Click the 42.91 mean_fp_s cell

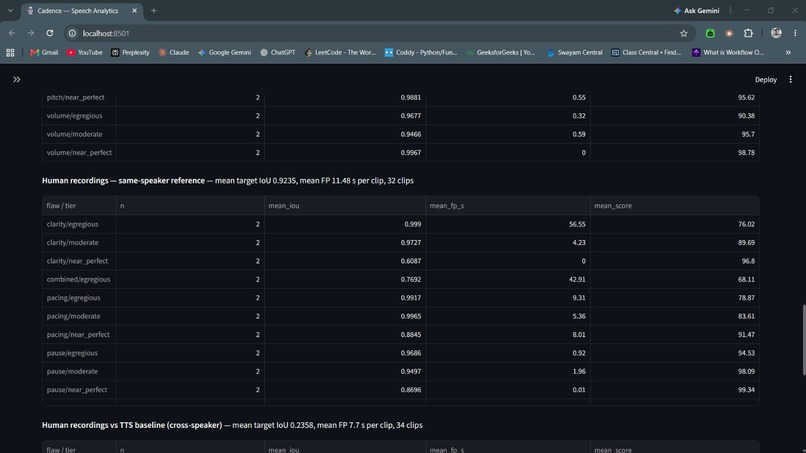pos(508,280)
